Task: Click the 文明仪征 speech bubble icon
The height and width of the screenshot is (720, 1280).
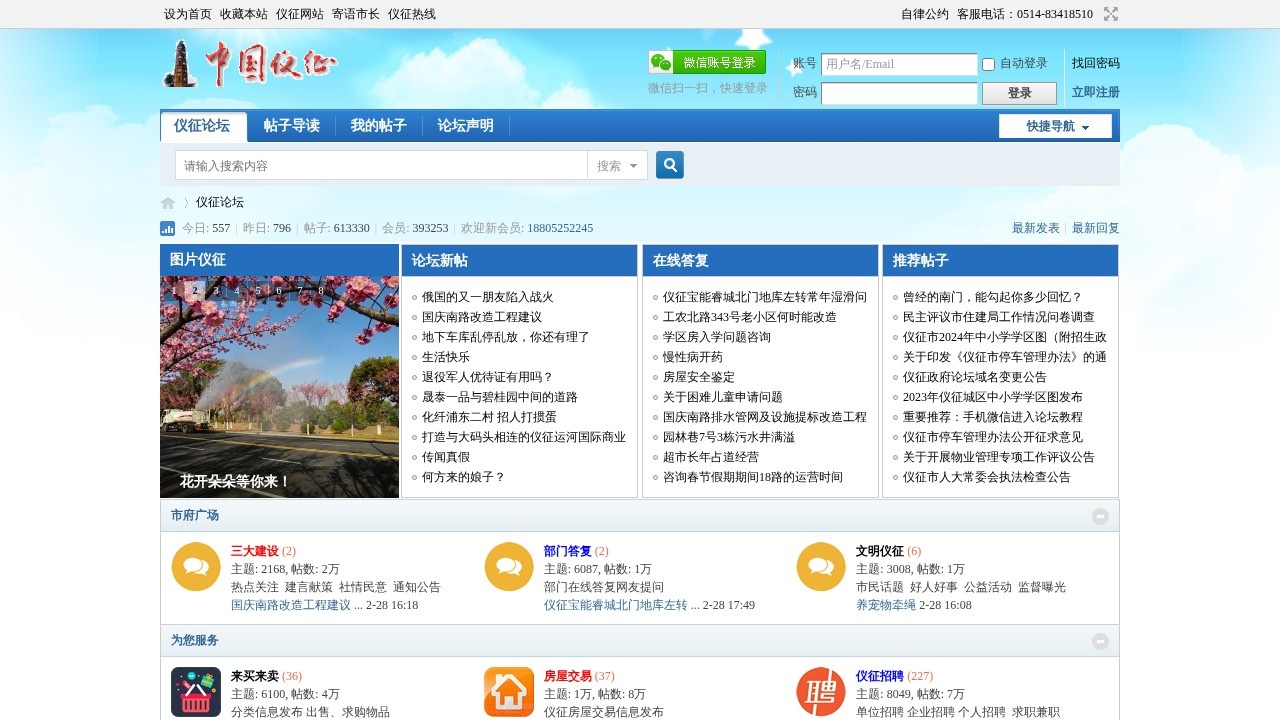Action: [x=820, y=566]
